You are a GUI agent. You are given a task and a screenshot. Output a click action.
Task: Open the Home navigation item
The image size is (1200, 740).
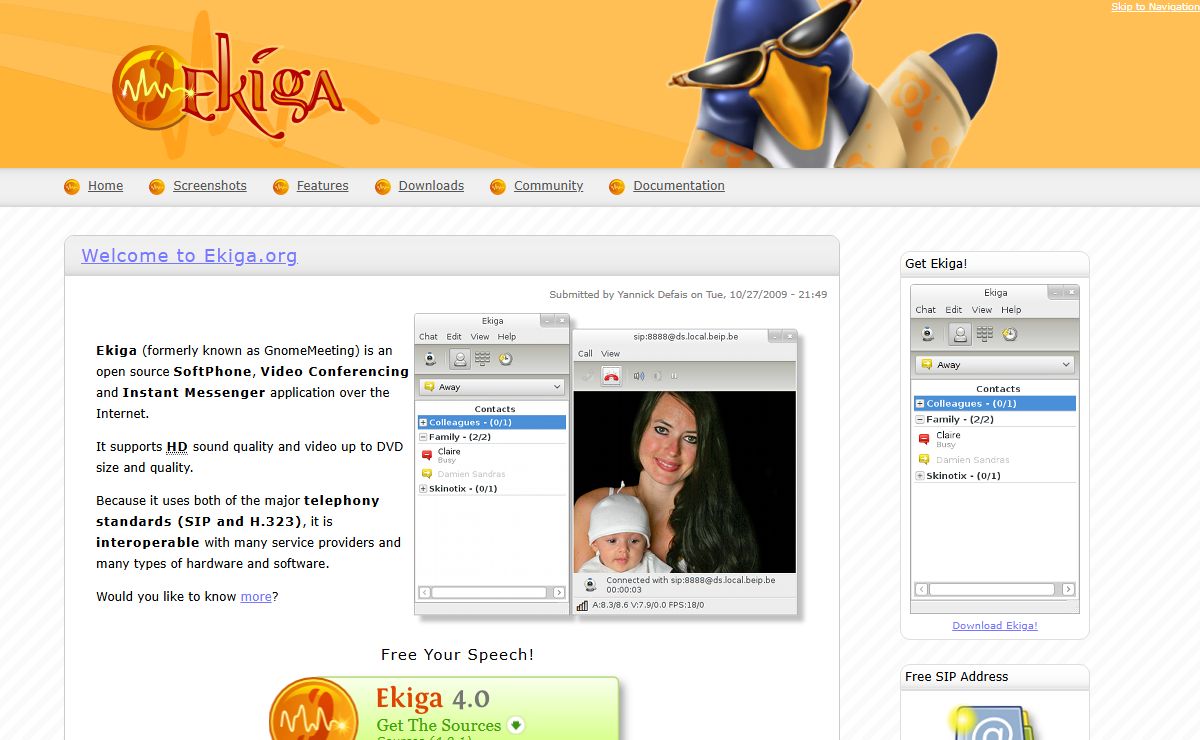coord(105,186)
